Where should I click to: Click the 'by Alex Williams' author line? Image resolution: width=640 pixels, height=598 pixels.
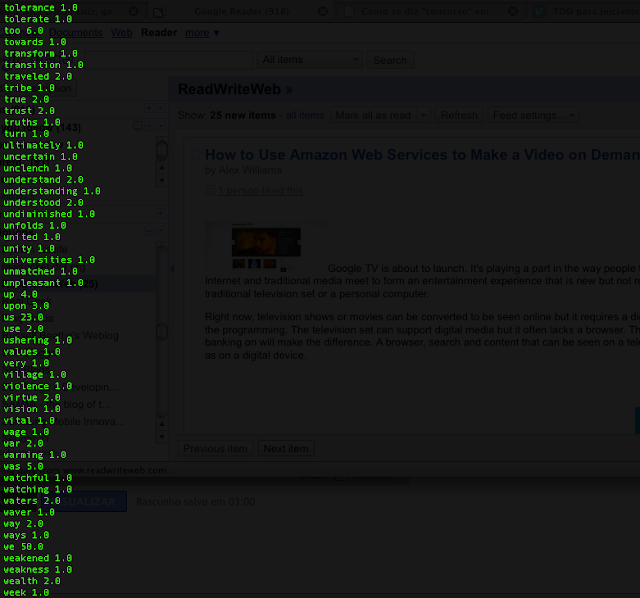click(x=243, y=170)
